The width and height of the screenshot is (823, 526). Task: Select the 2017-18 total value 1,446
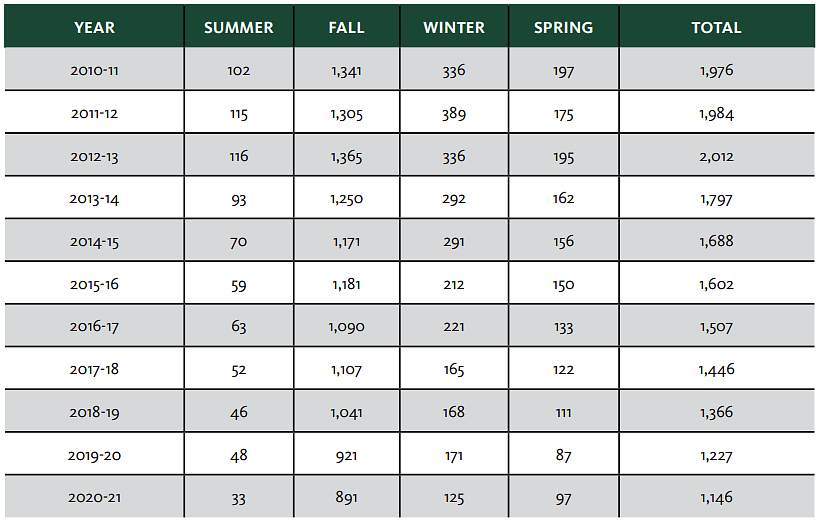716,369
